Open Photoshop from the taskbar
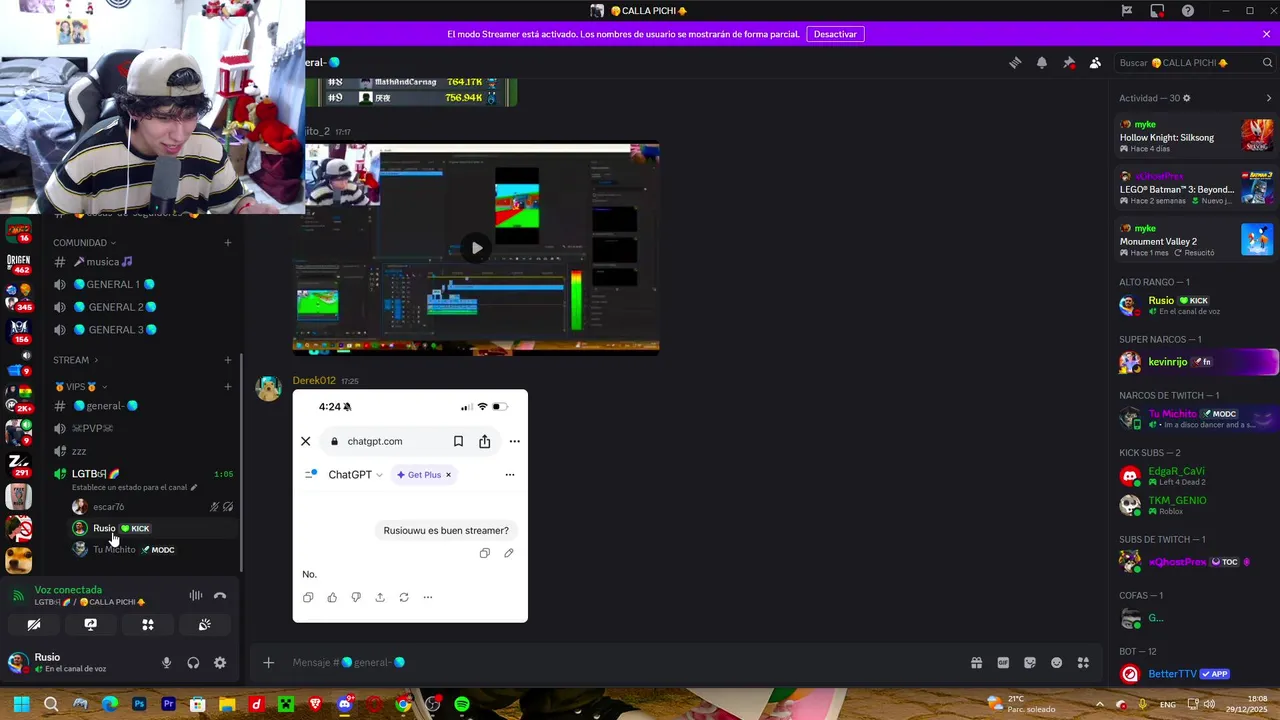1280x720 pixels. tap(139, 704)
